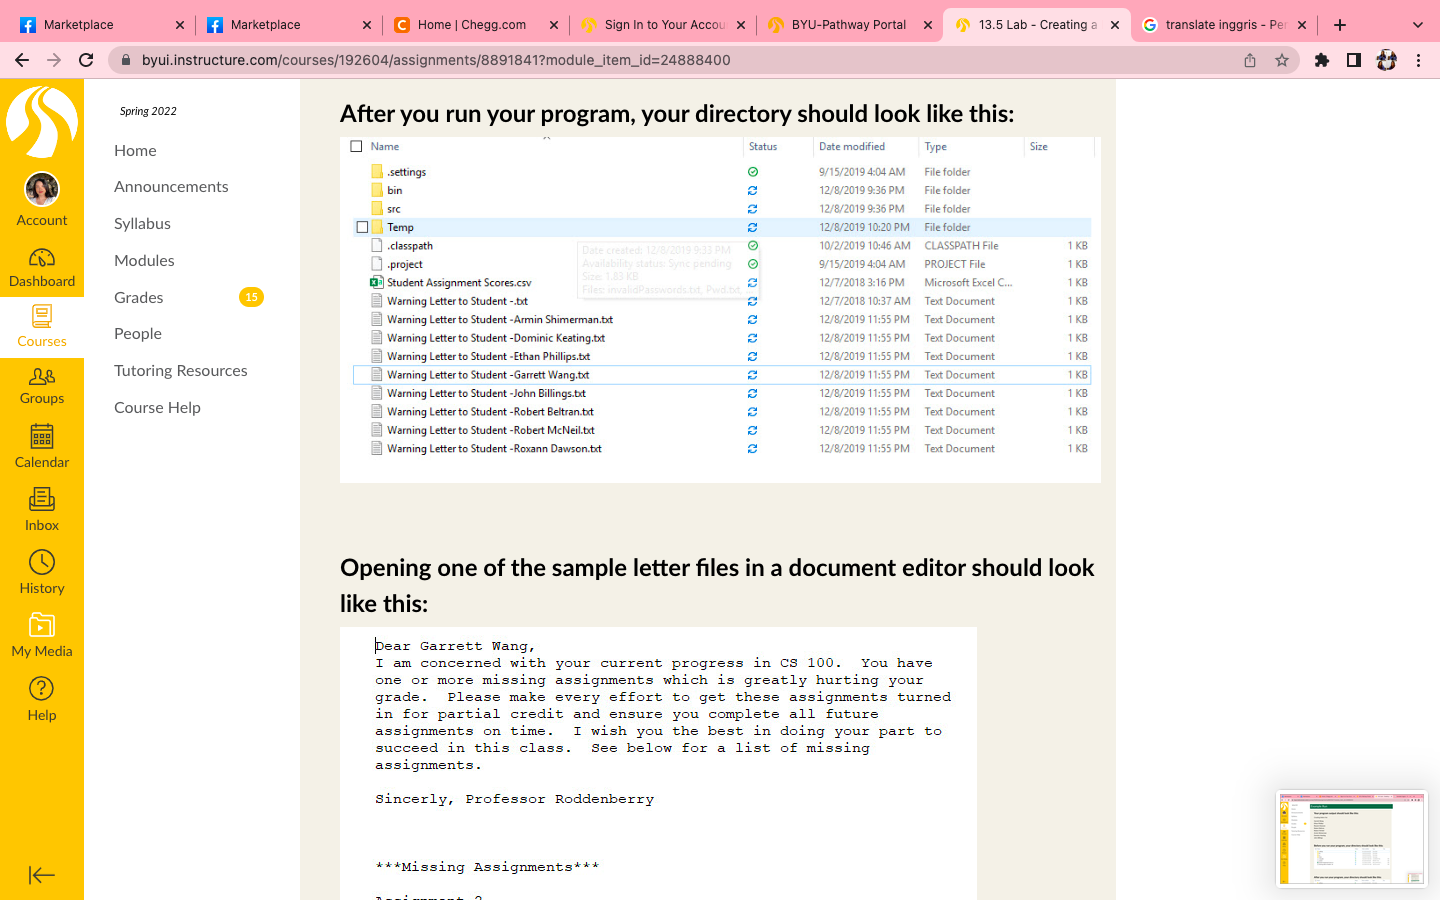Share this page icon in address bar
Image resolution: width=1440 pixels, height=900 pixels.
point(1250,60)
